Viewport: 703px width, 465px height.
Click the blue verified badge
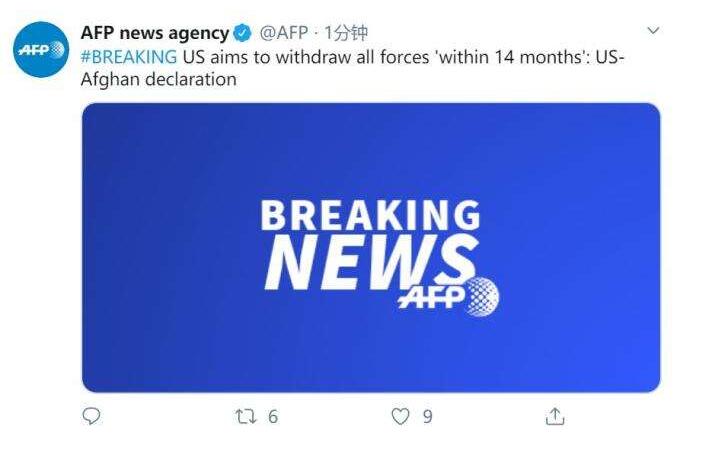click(243, 33)
